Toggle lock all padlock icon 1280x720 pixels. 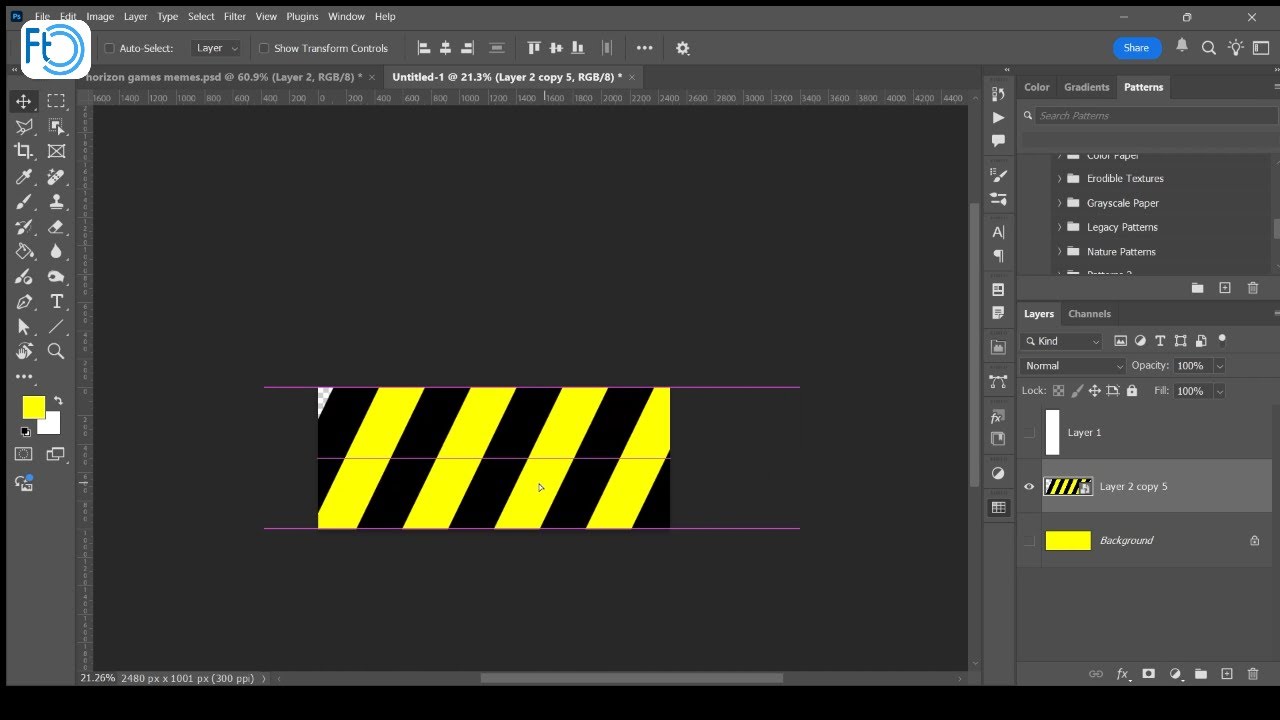click(1132, 391)
